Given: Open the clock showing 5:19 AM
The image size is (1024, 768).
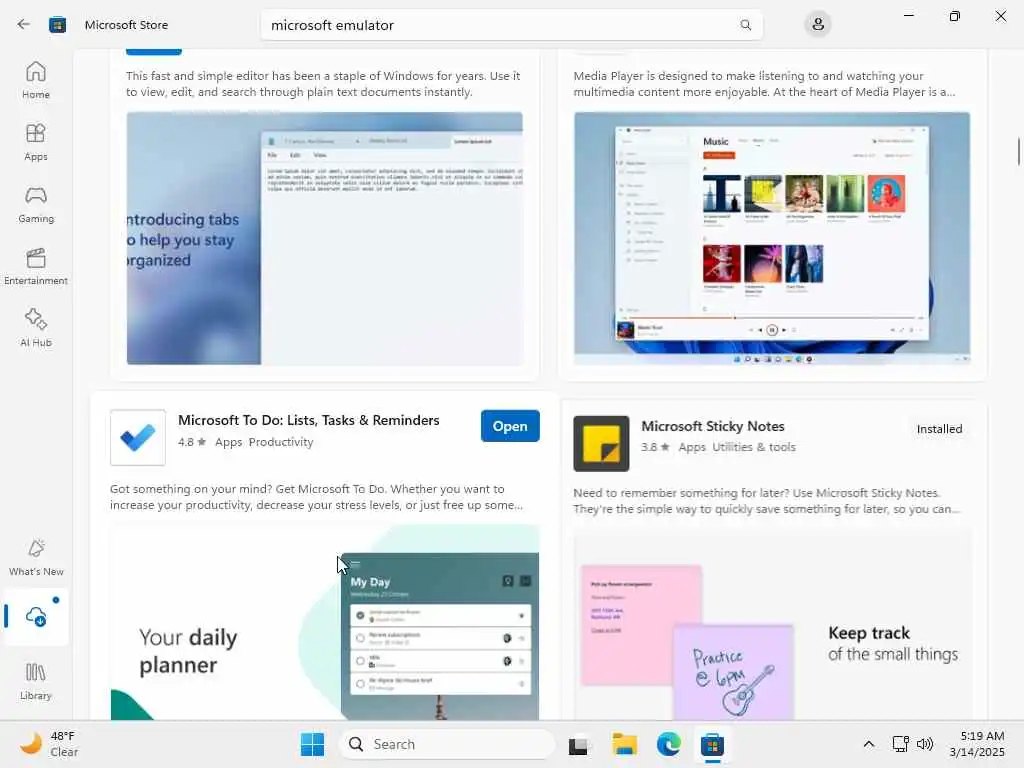Looking at the screenshot, I should click(x=977, y=744).
